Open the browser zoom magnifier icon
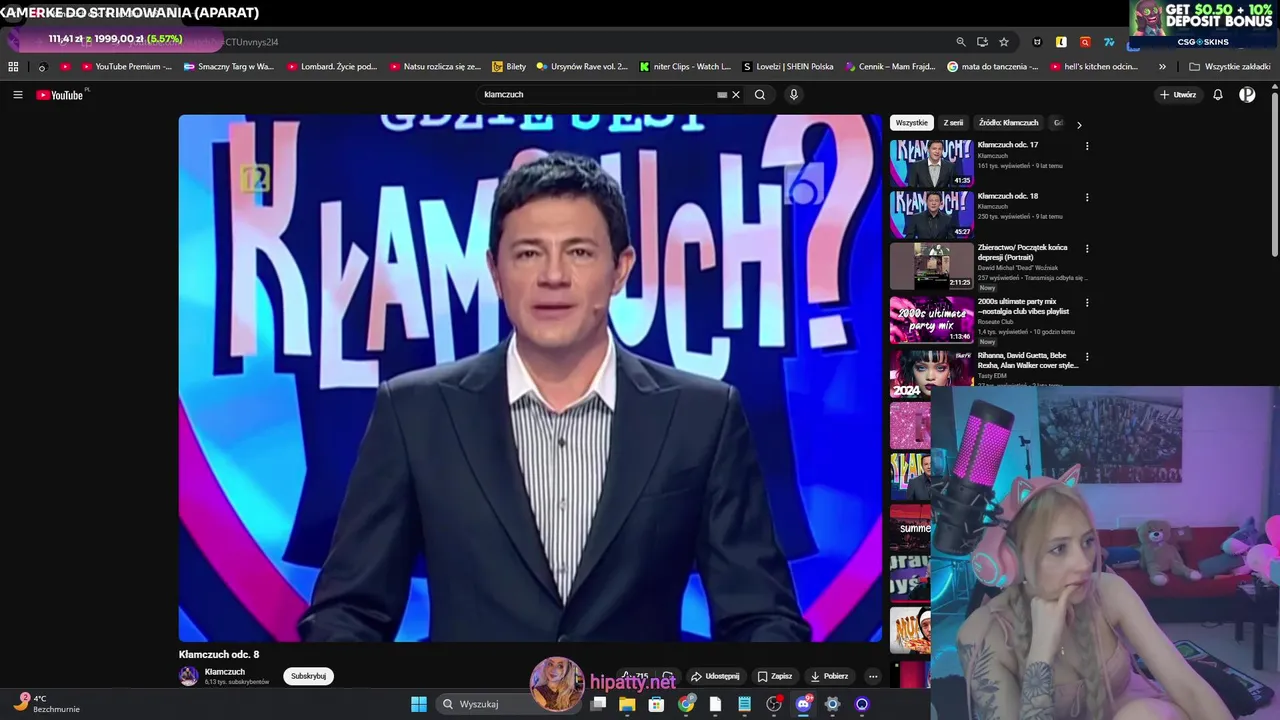The image size is (1280, 720). pos(961,42)
